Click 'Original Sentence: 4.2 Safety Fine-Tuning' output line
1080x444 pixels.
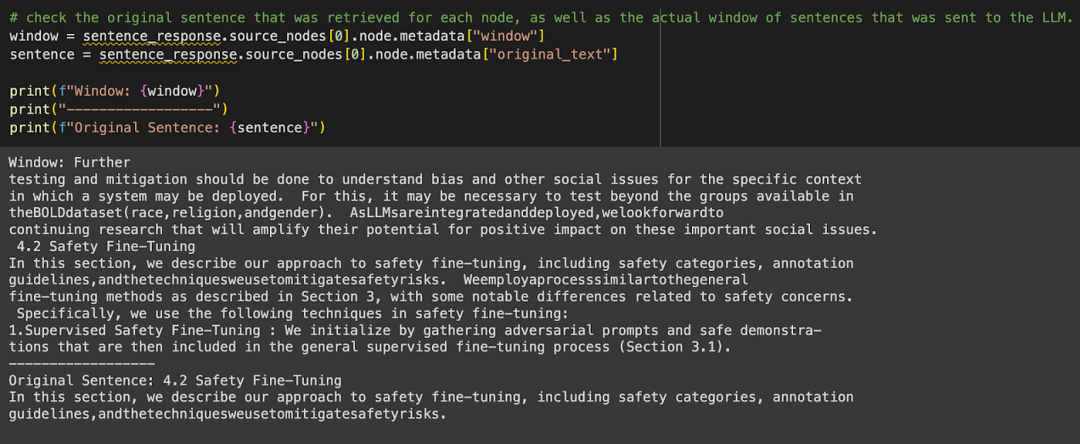176,380
